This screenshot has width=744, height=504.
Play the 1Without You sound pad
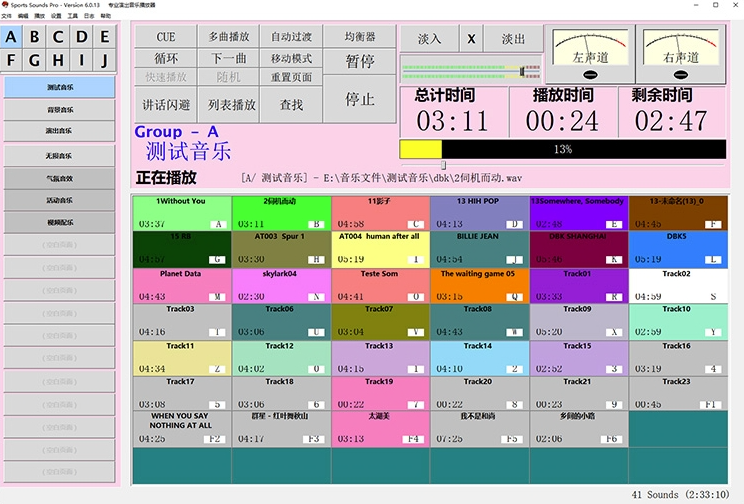(182, 213)
